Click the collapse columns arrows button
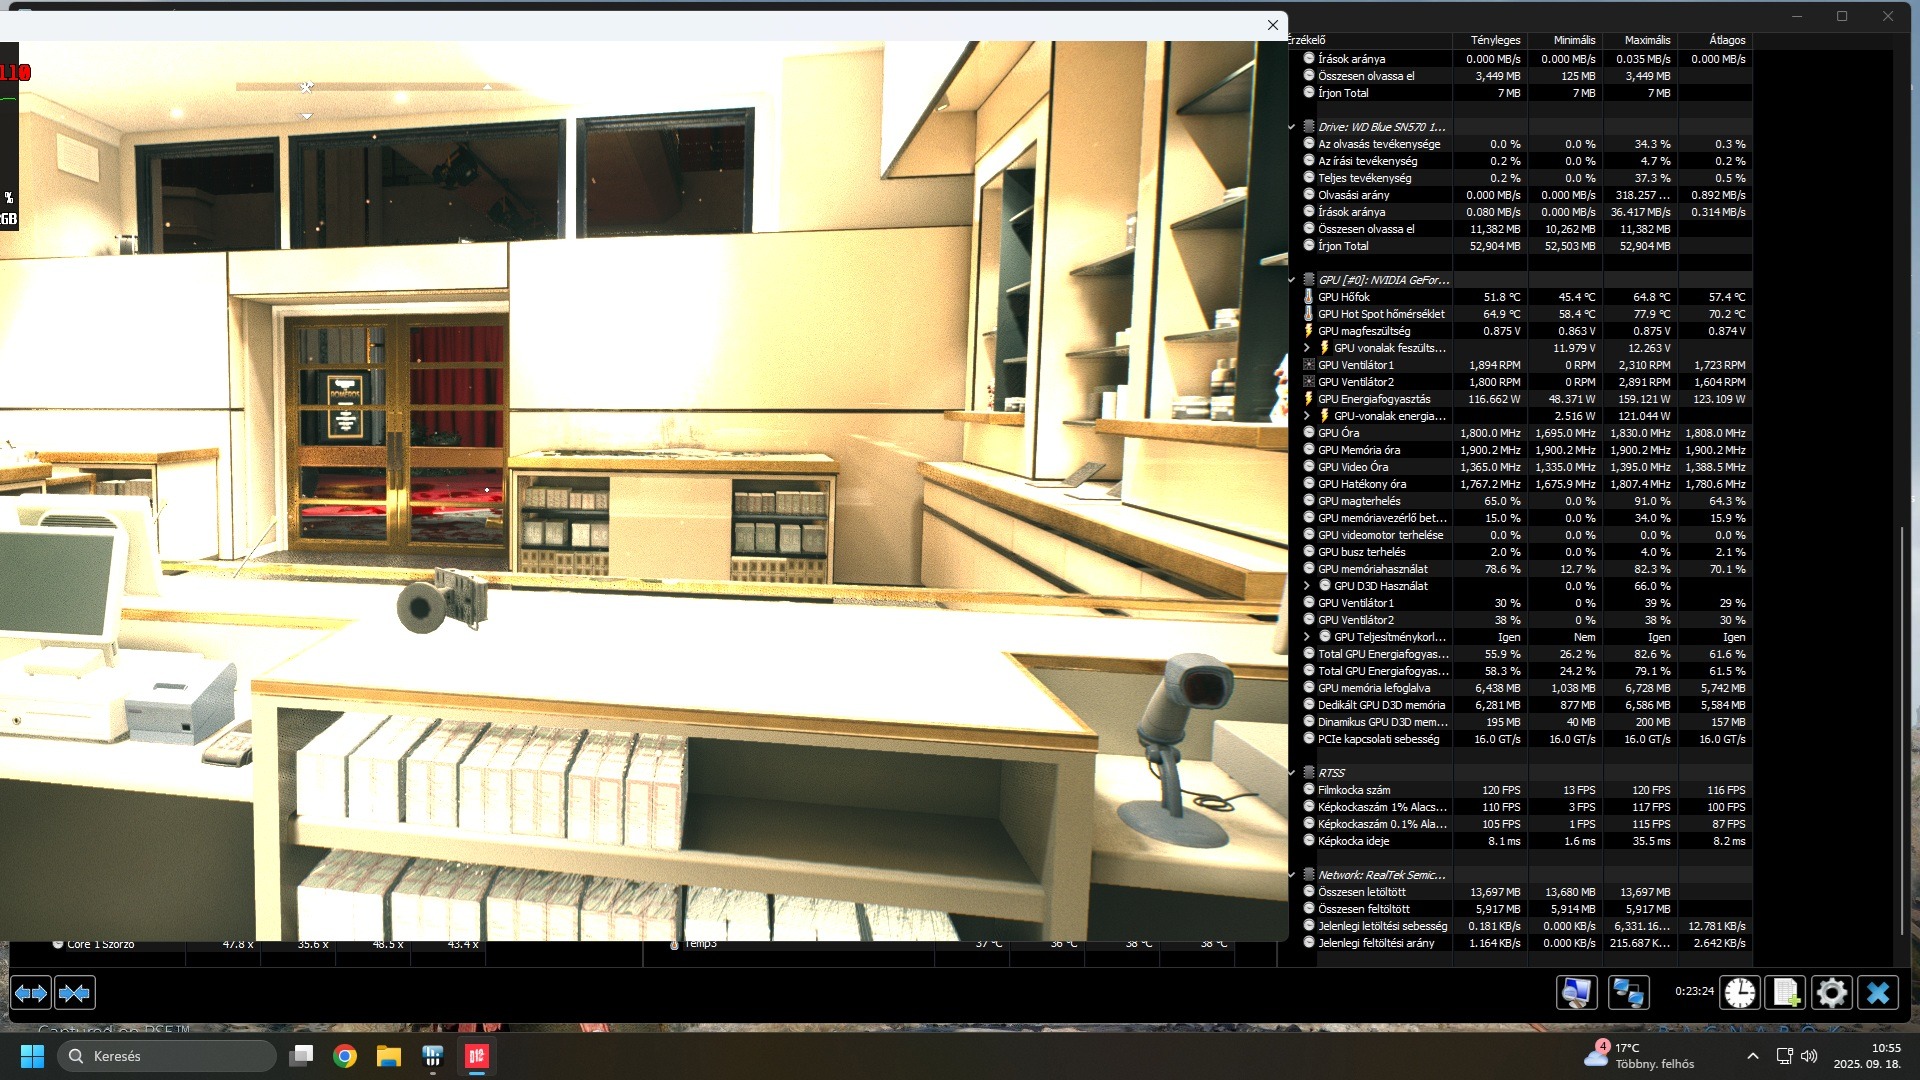Viewport: 1920px width, 1080px height. point(75,993)
